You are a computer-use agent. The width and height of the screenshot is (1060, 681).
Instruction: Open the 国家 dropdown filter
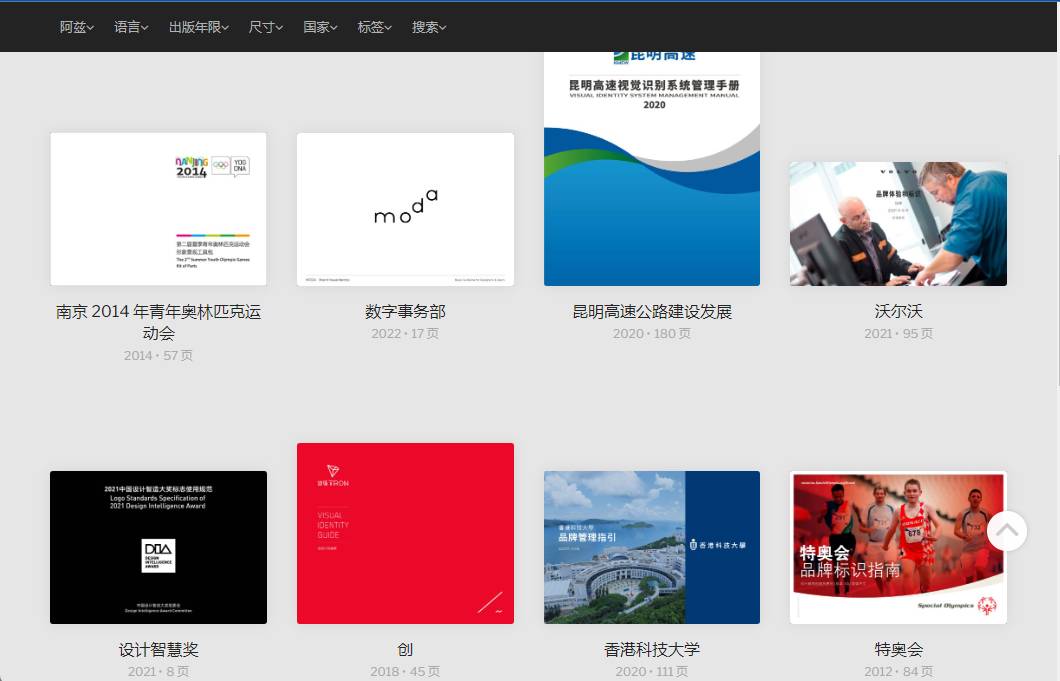[320, 27]
